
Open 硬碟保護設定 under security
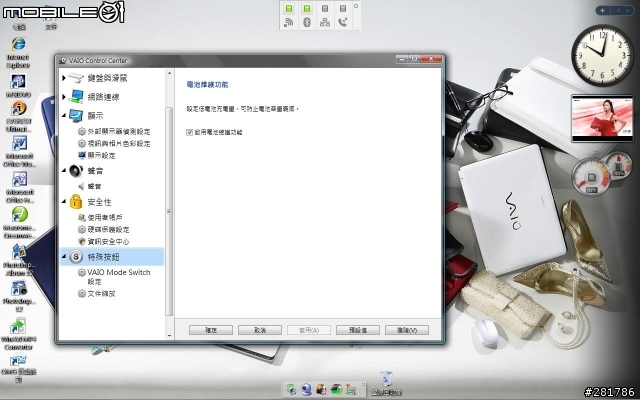pos(108,229)
